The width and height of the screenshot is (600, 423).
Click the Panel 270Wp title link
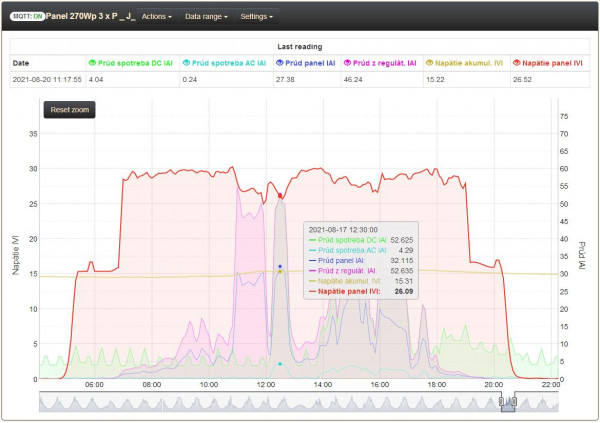[x=90, y=16]
